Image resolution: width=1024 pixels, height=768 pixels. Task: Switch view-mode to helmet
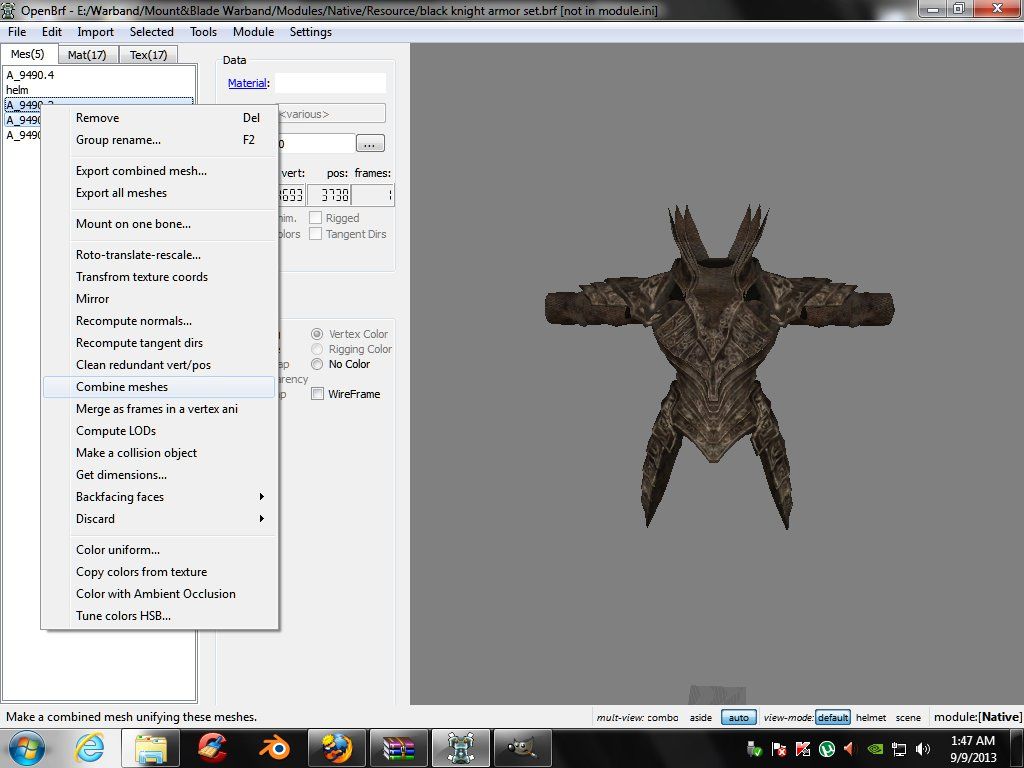[871, 717]
